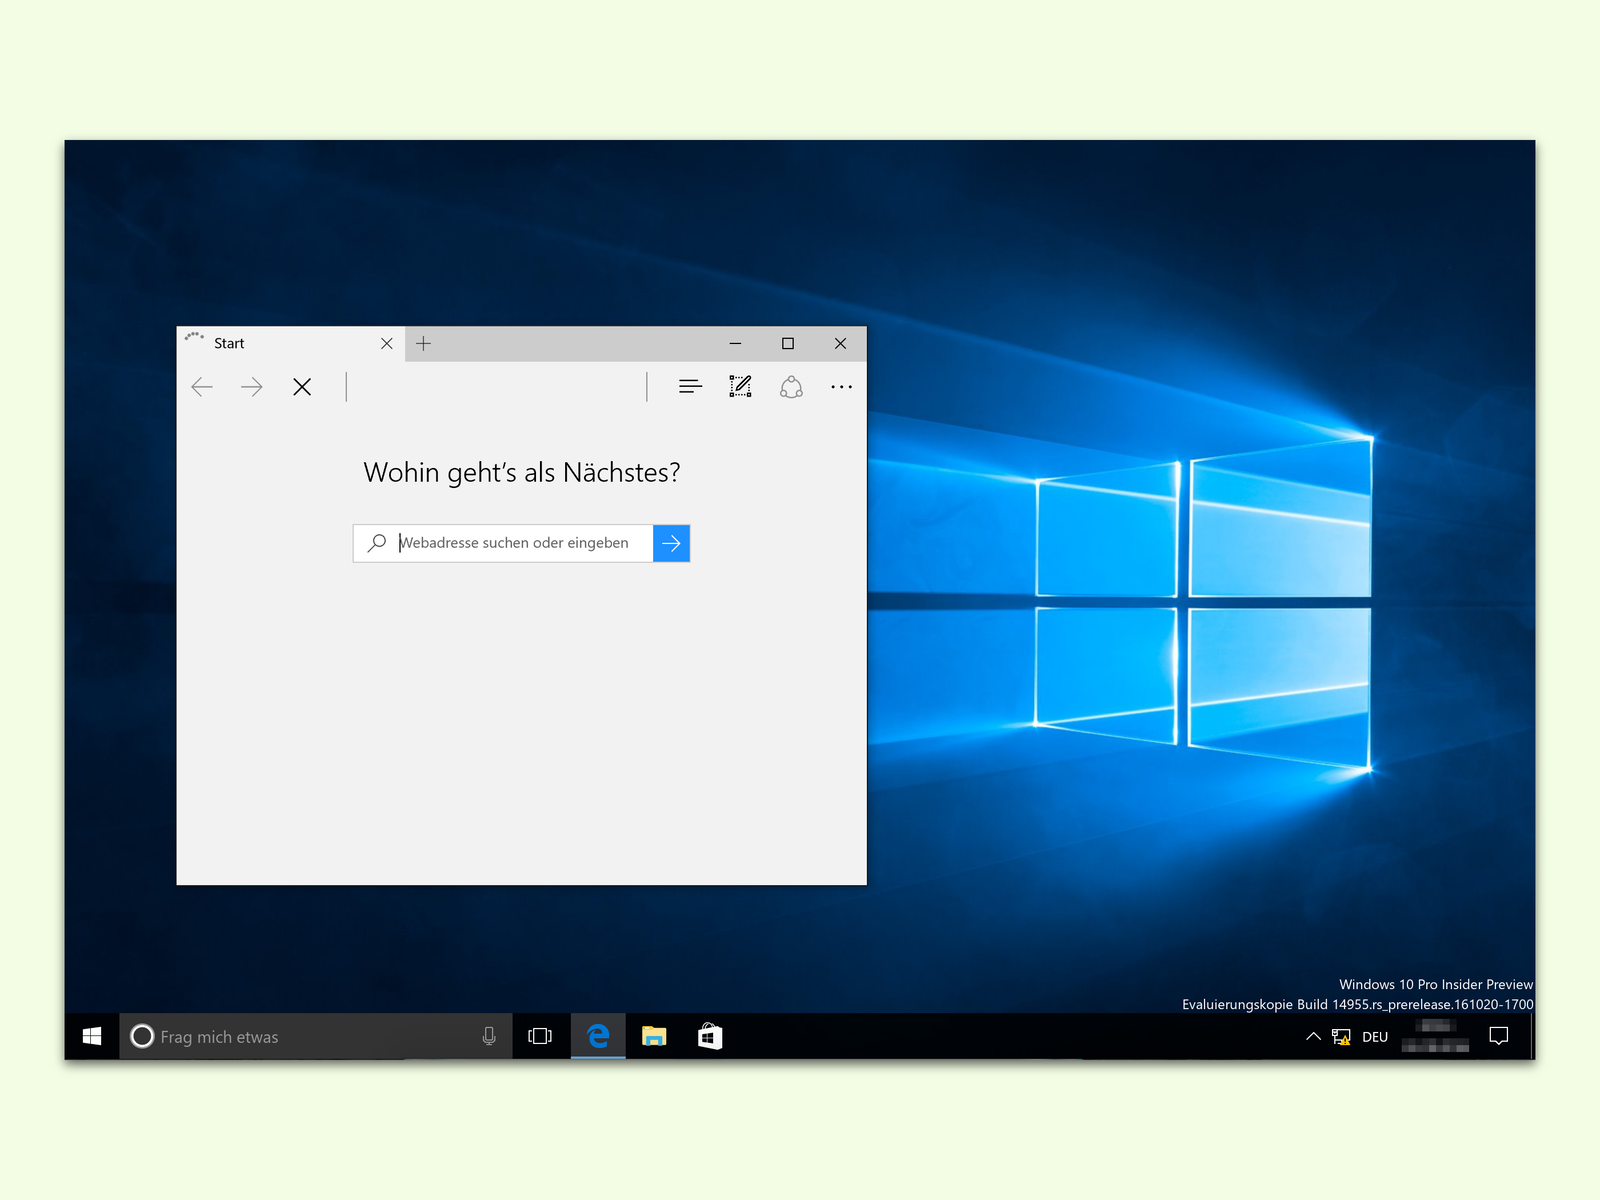
Task: Close the Start tab
Action: coord(387,344)
